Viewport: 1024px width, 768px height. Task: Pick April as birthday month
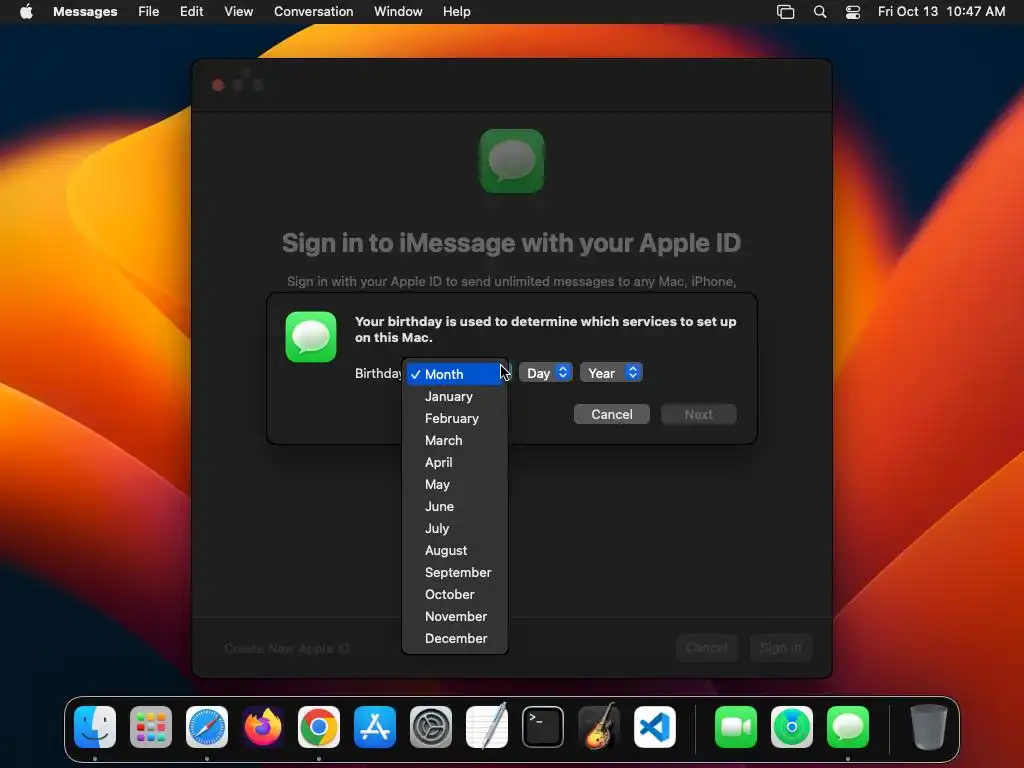coord(455,462)
